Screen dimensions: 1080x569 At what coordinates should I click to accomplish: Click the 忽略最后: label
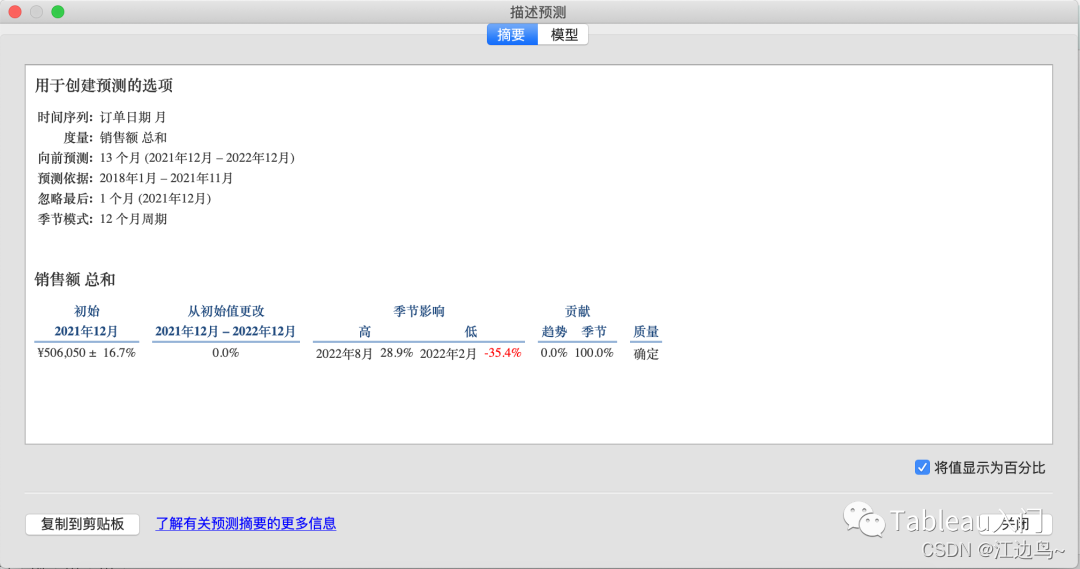pyautogui.click(x=65, y=198)
